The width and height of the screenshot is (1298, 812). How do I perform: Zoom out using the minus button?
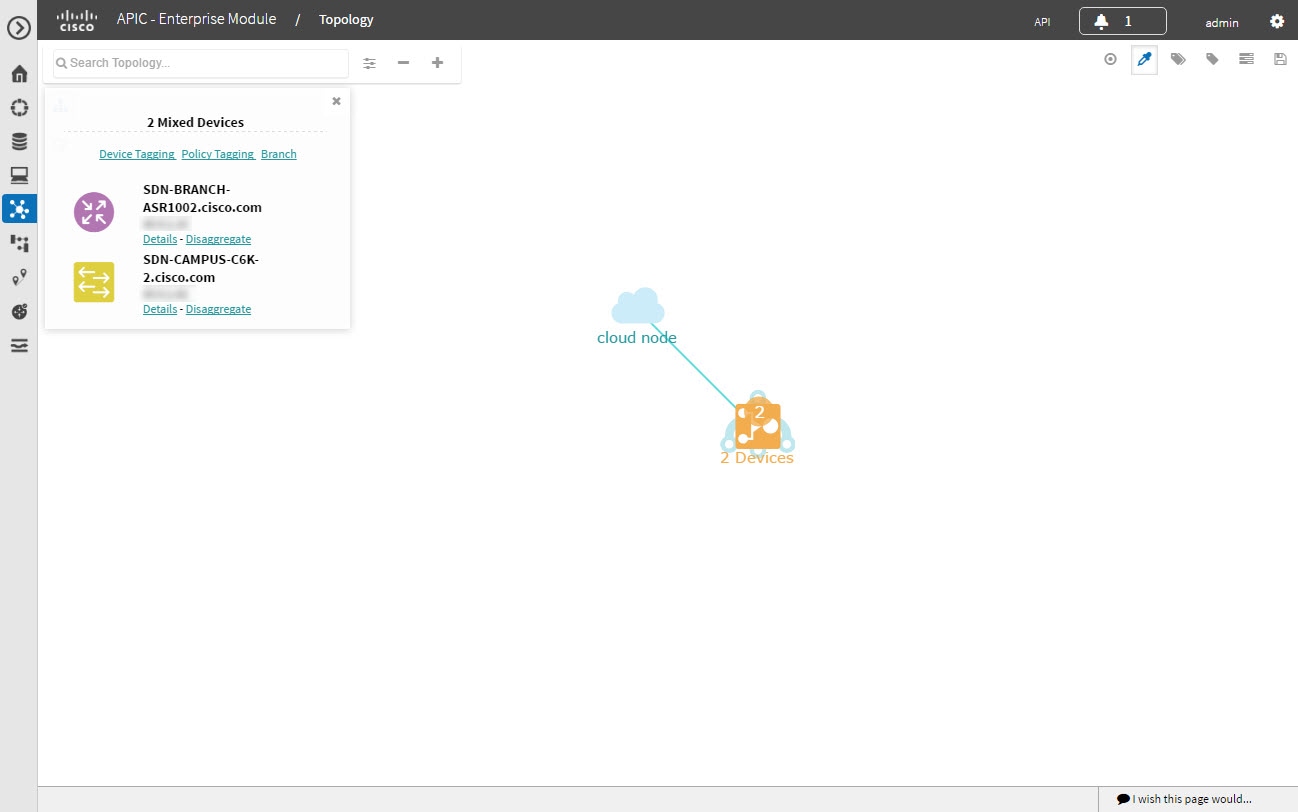click(403, 62)
